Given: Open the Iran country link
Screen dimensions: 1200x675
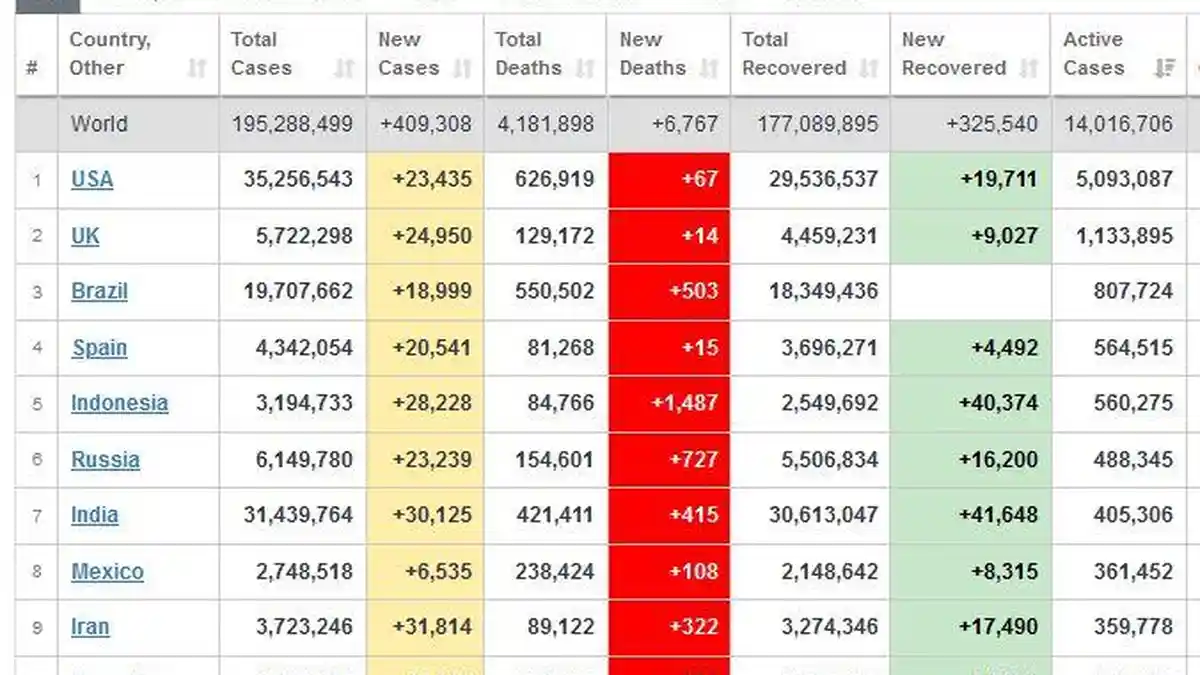Looking at the screenshot, I should point(90,627).
